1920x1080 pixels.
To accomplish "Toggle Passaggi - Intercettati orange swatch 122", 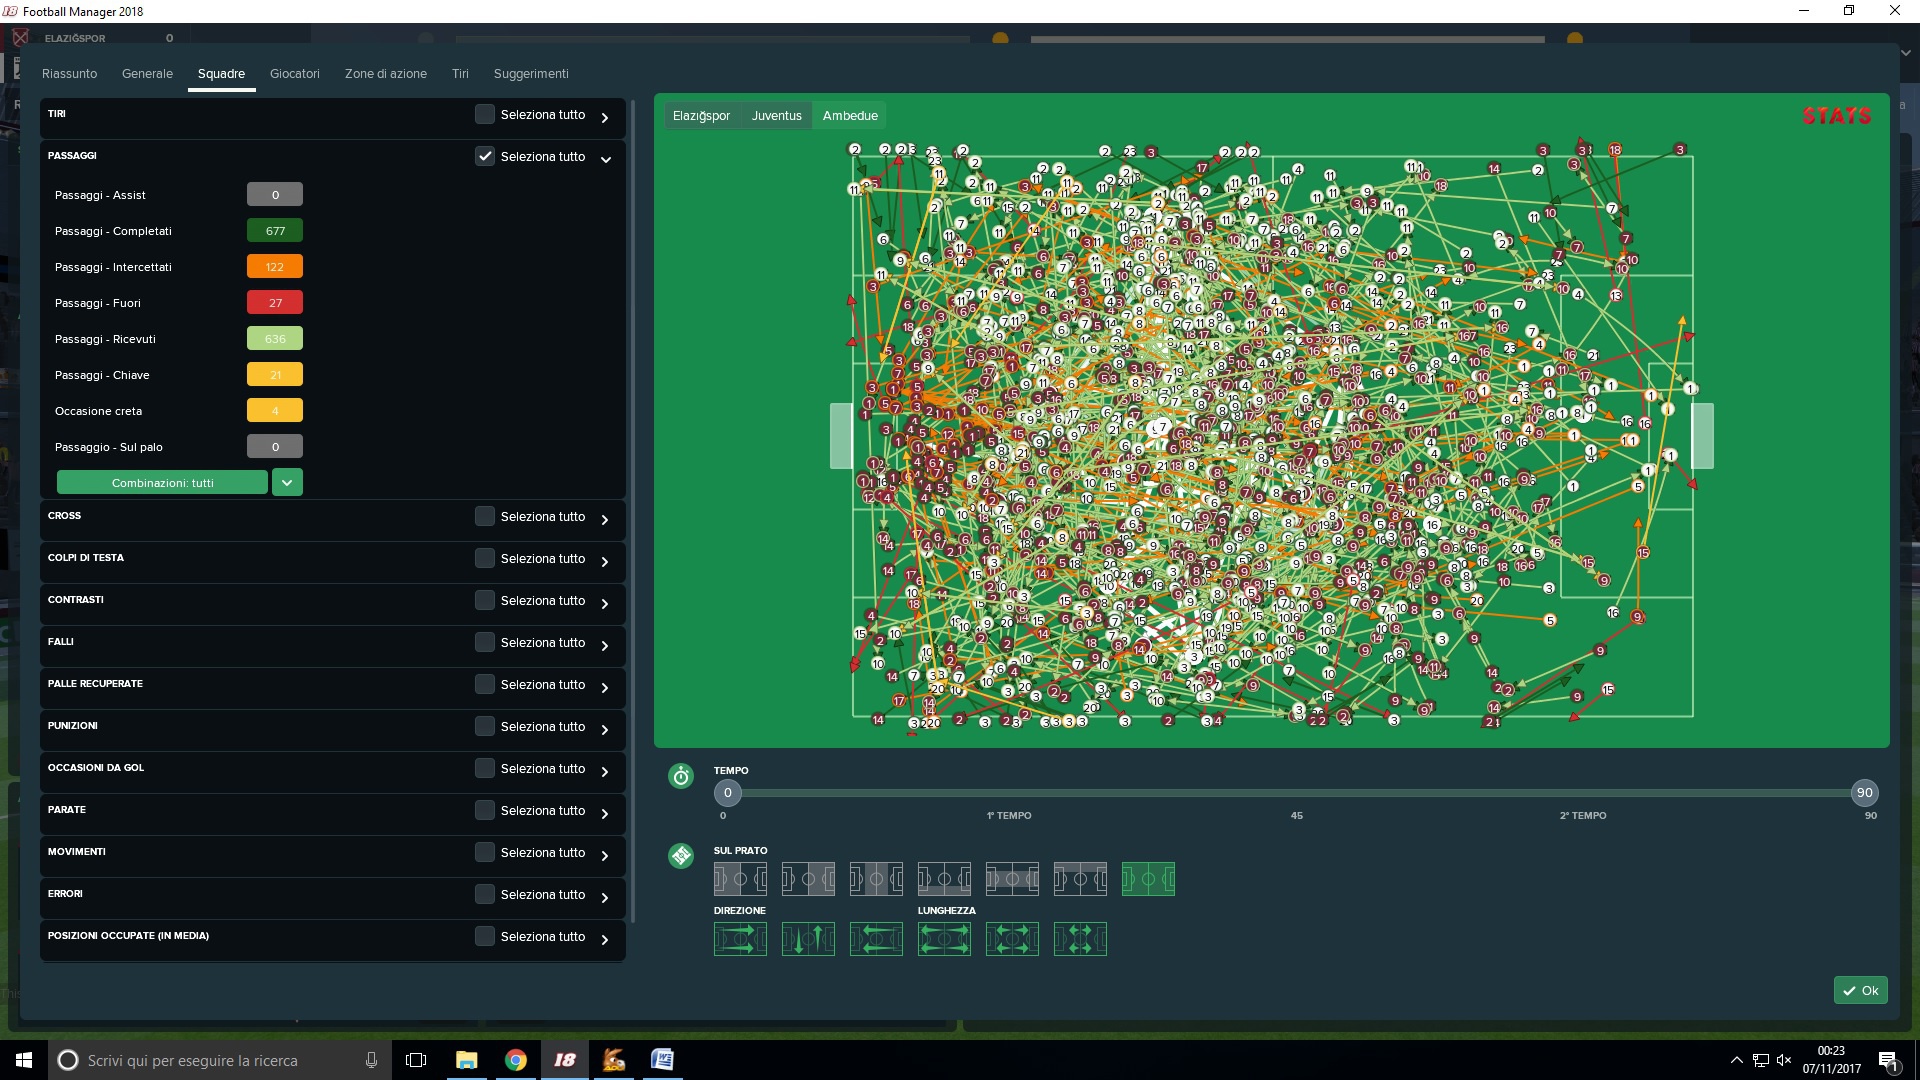I will (x=275, y=267).
